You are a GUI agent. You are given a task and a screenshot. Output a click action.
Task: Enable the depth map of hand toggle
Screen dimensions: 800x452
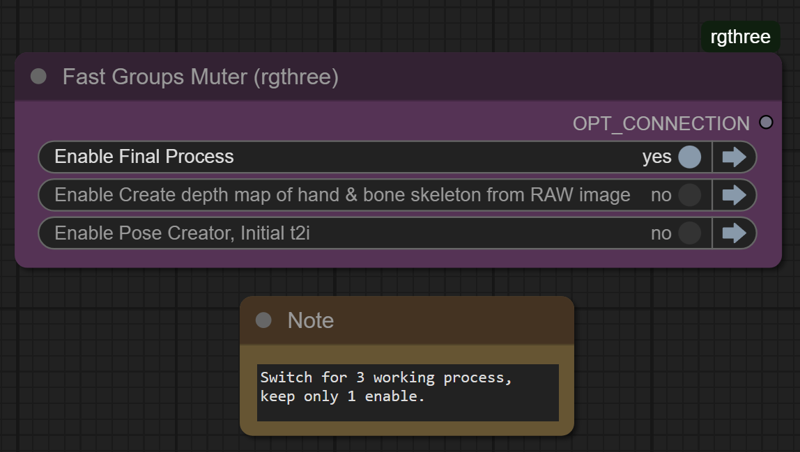(x=690, y=195)
